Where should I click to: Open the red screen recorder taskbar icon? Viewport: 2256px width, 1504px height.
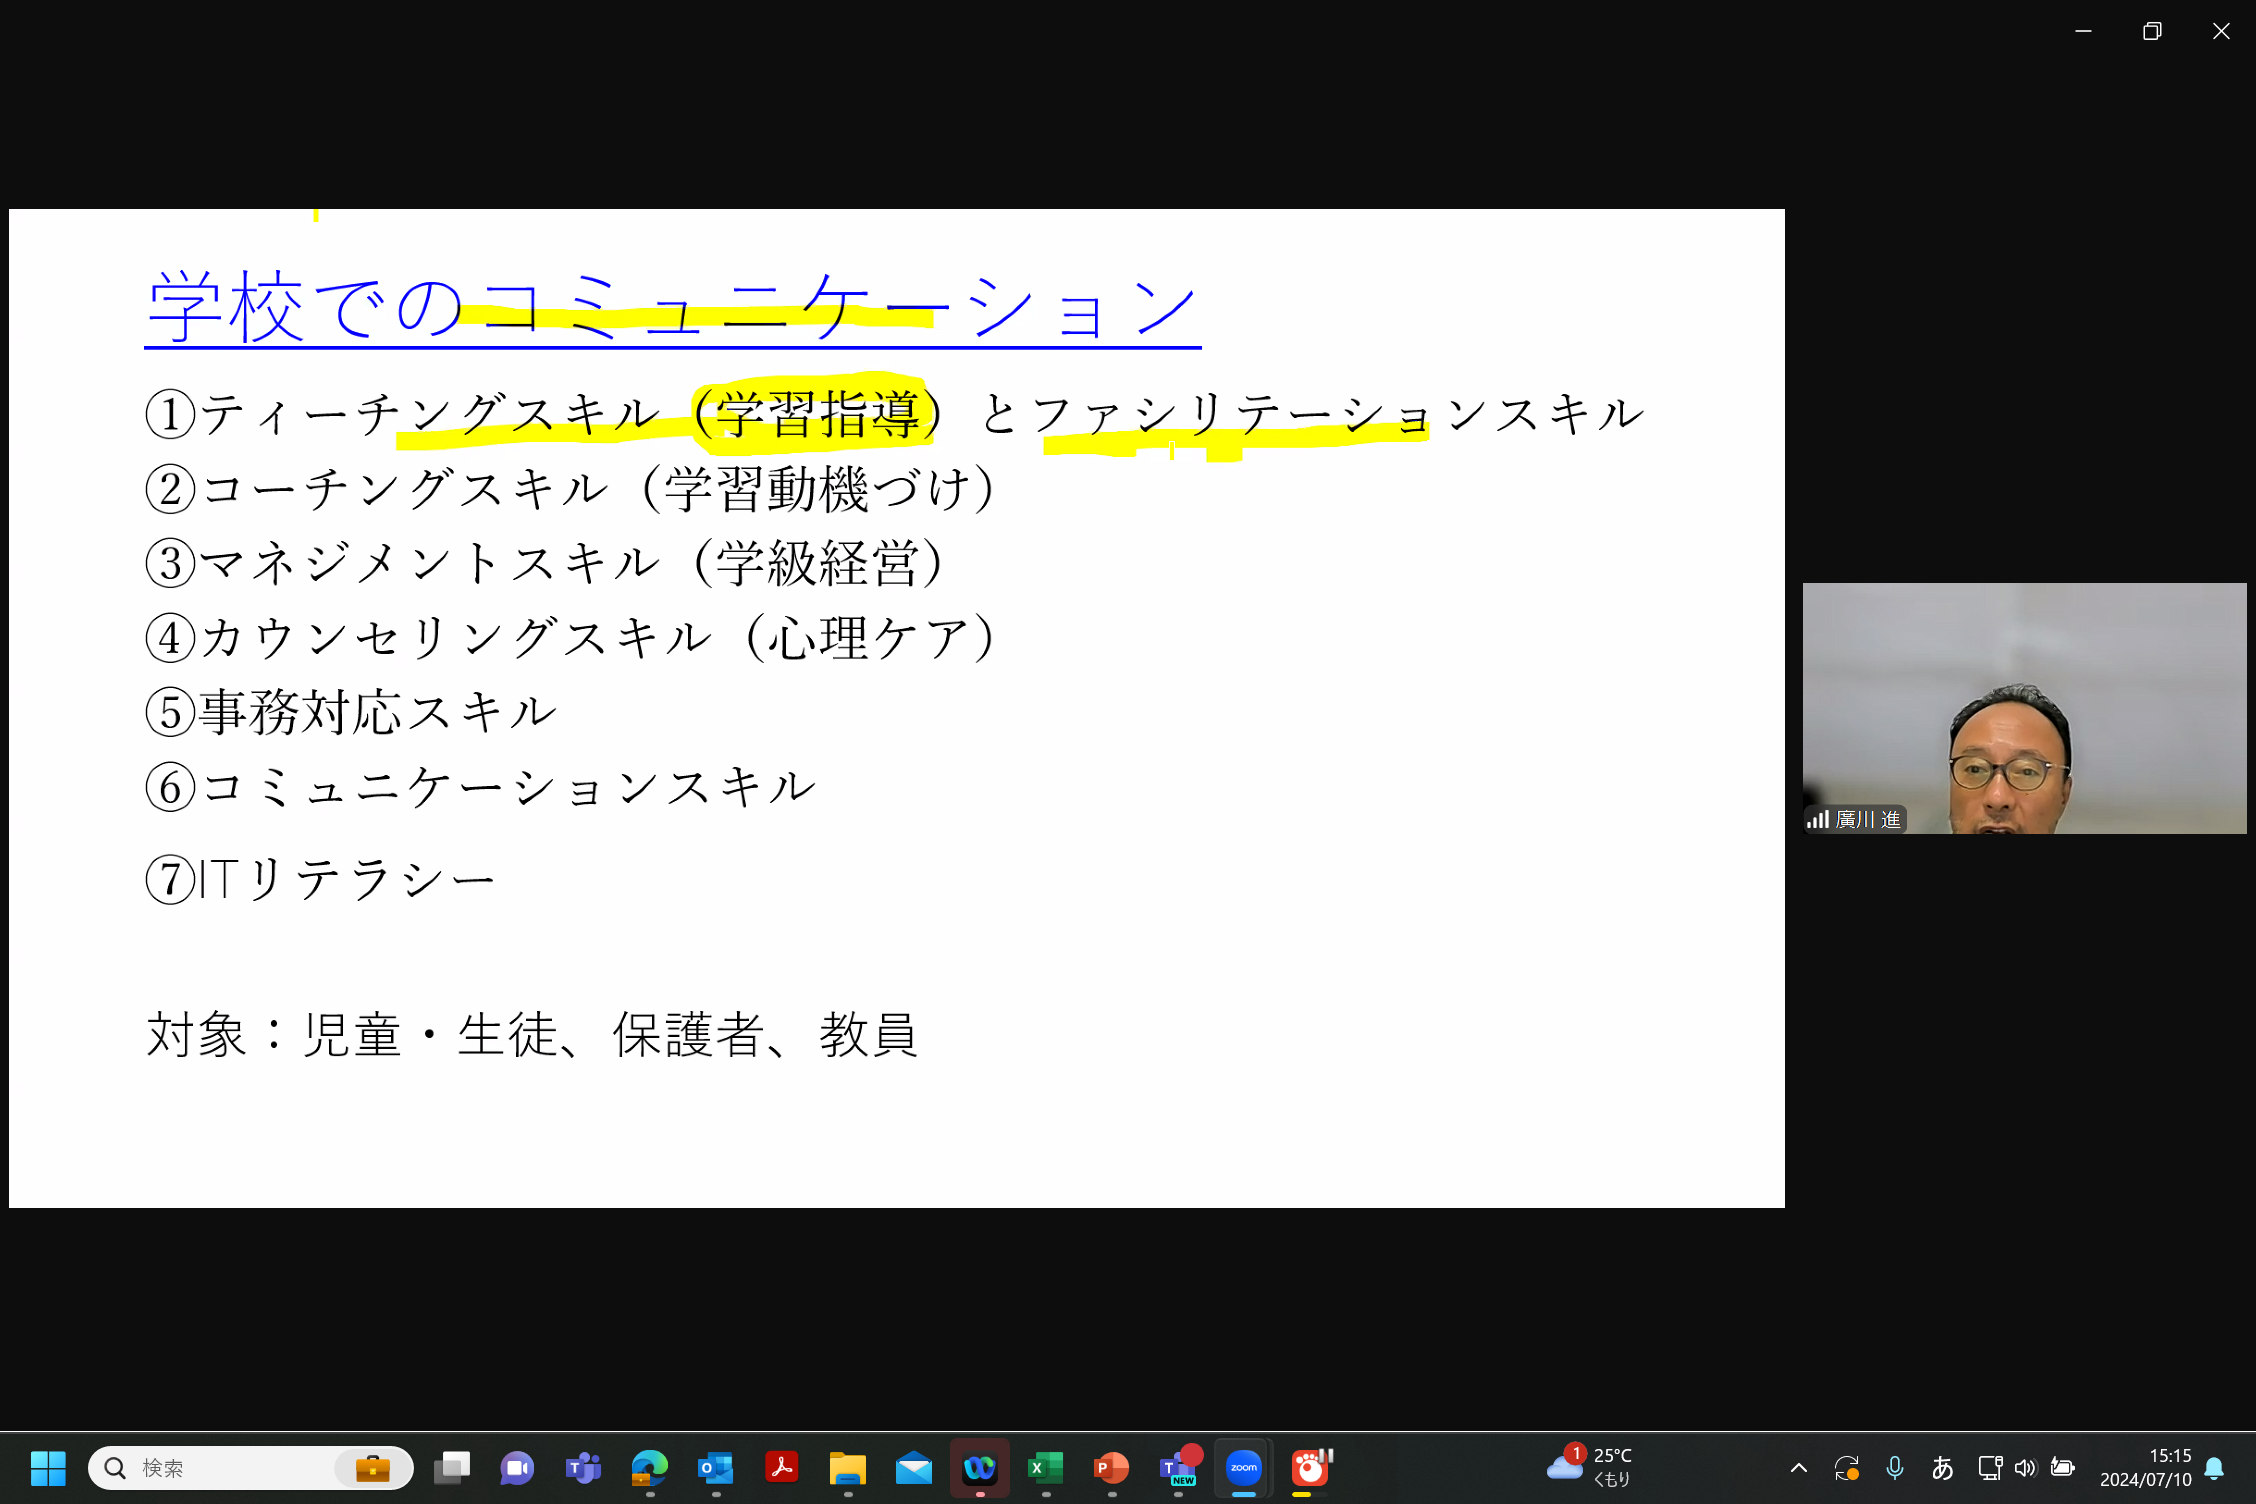click(1310, 1468)
